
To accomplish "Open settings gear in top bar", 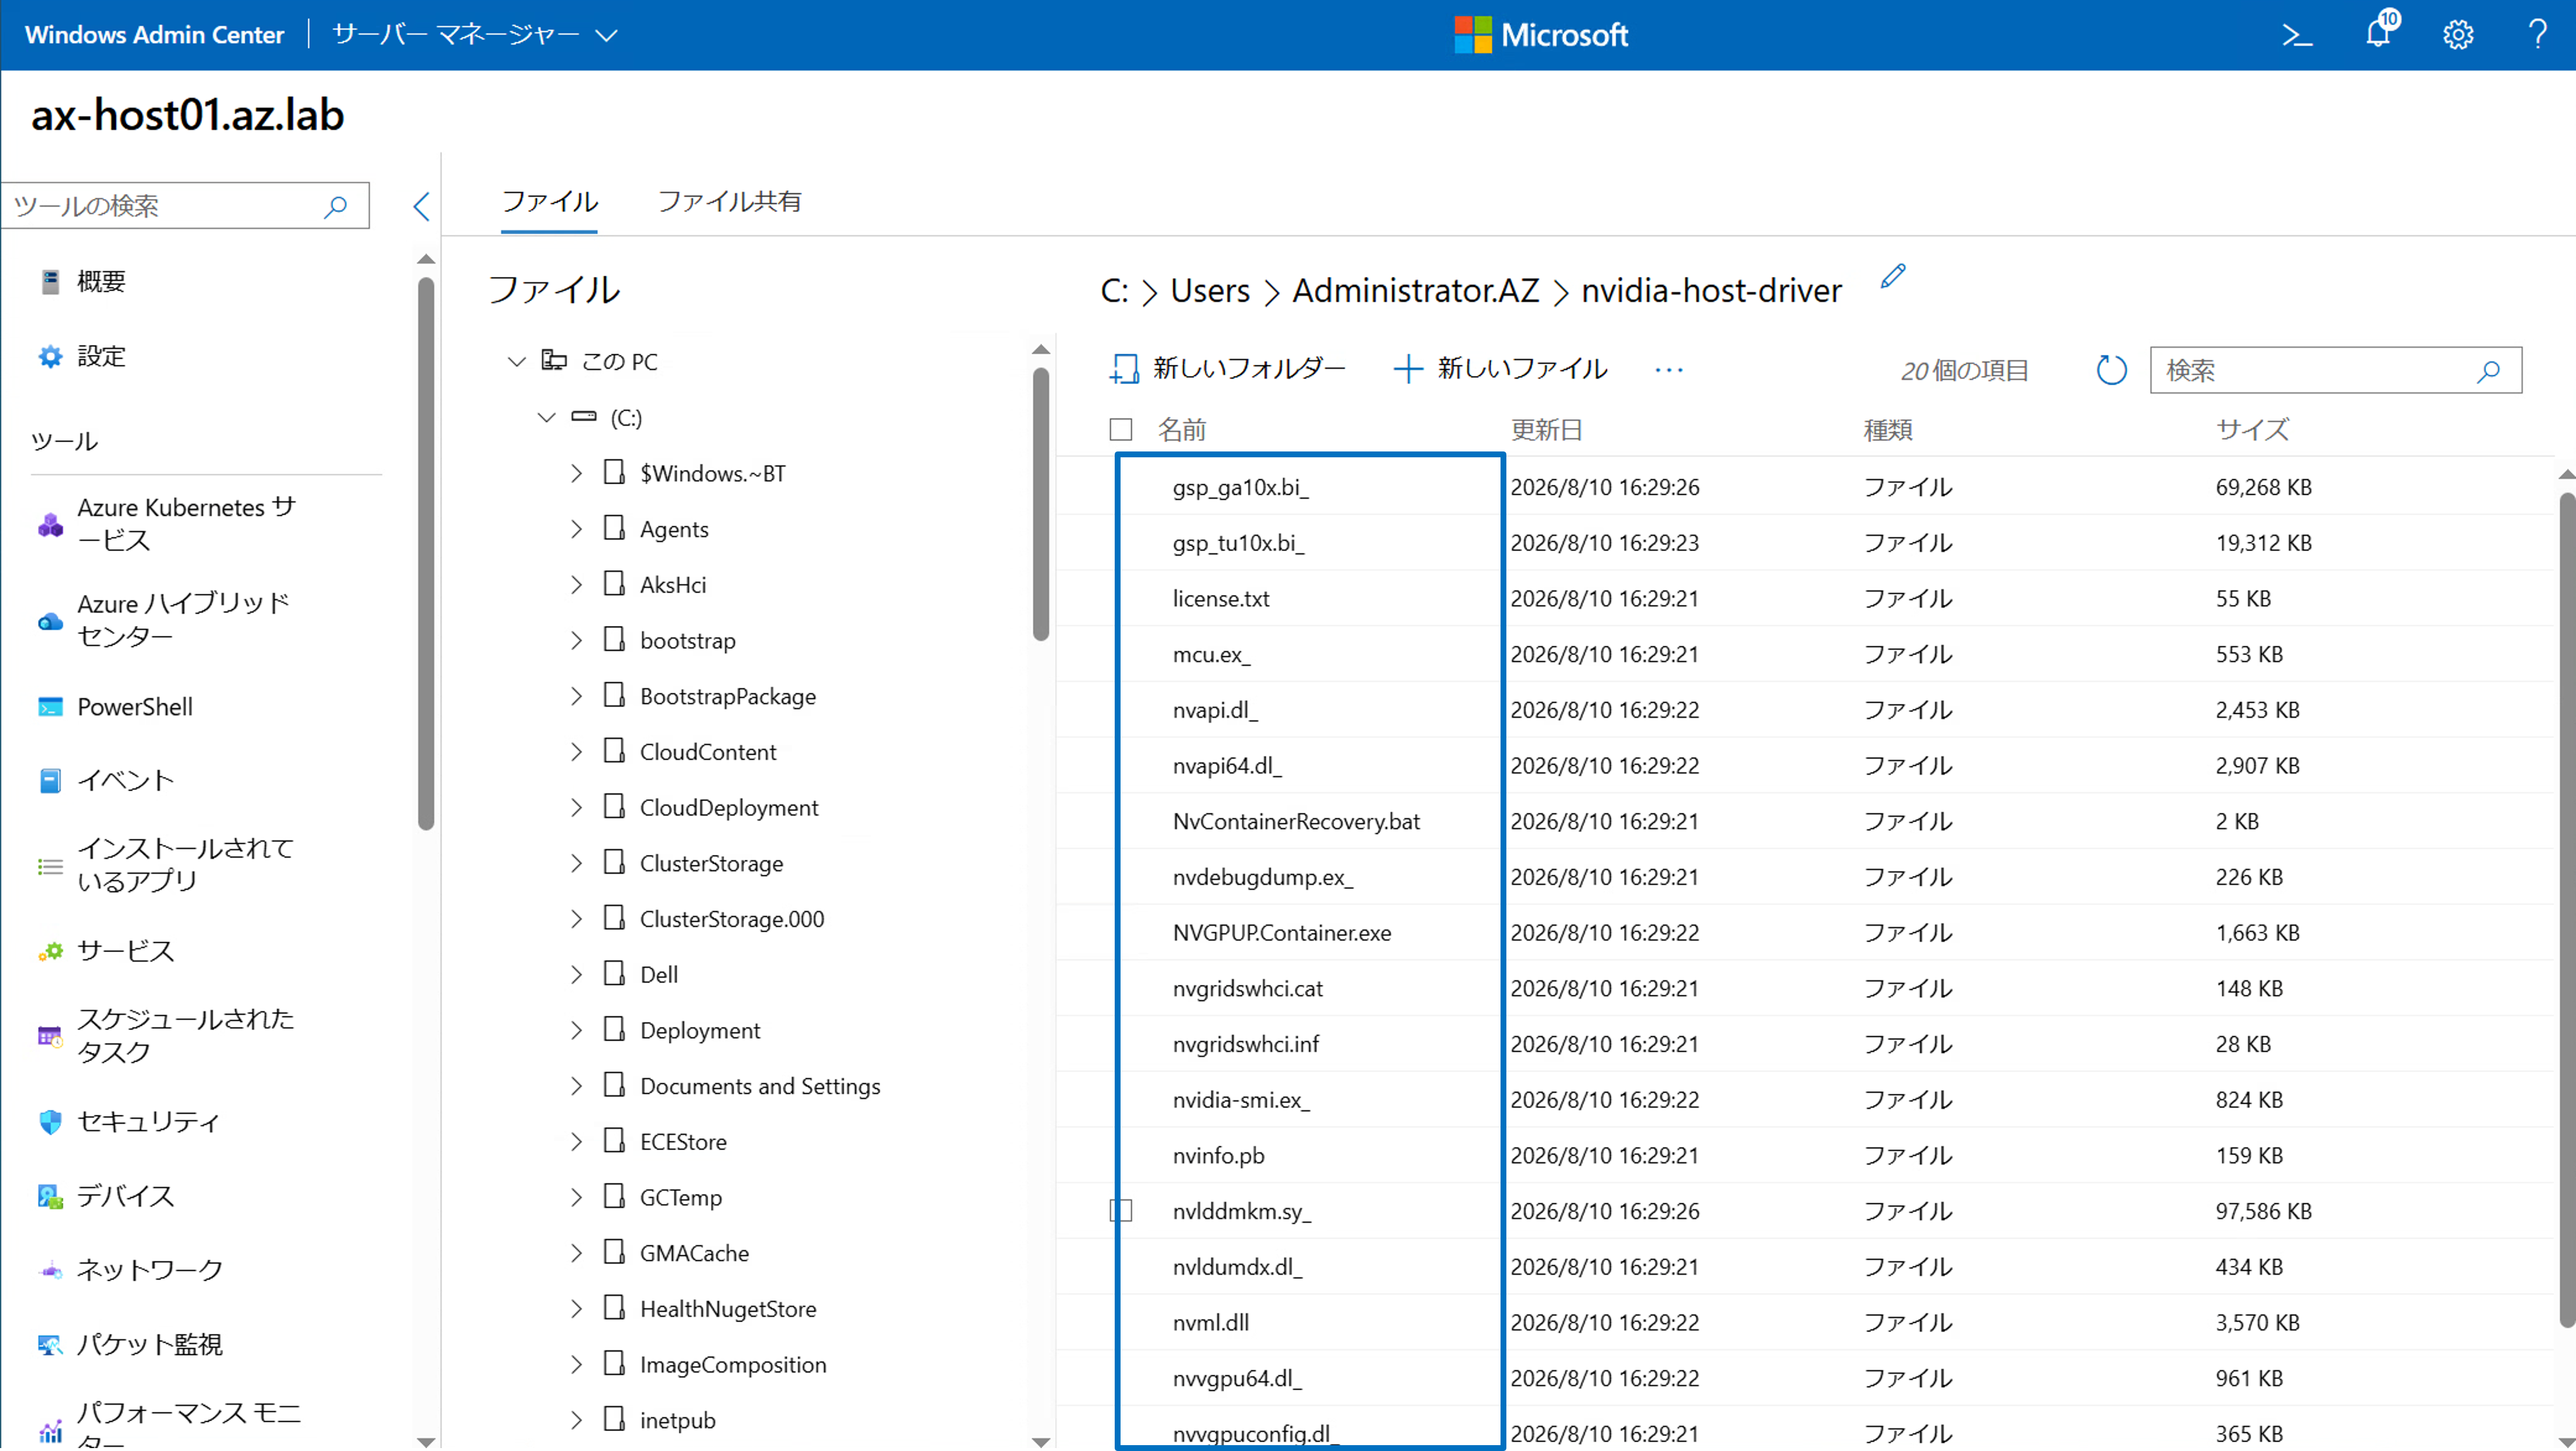I will click(2458, 35).
